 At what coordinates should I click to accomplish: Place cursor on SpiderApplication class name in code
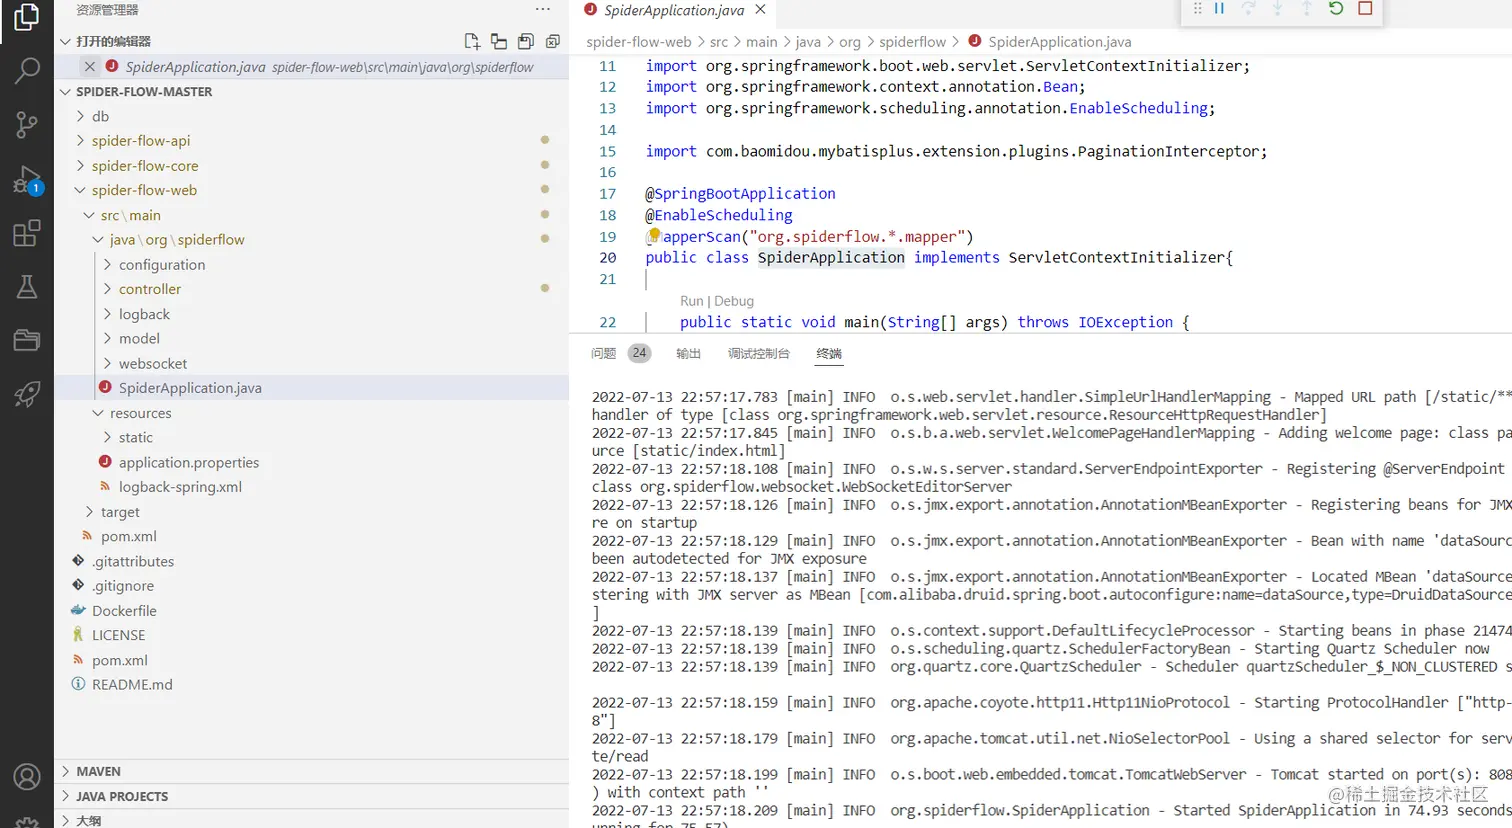pyautogui.click(x=830, y=257)
